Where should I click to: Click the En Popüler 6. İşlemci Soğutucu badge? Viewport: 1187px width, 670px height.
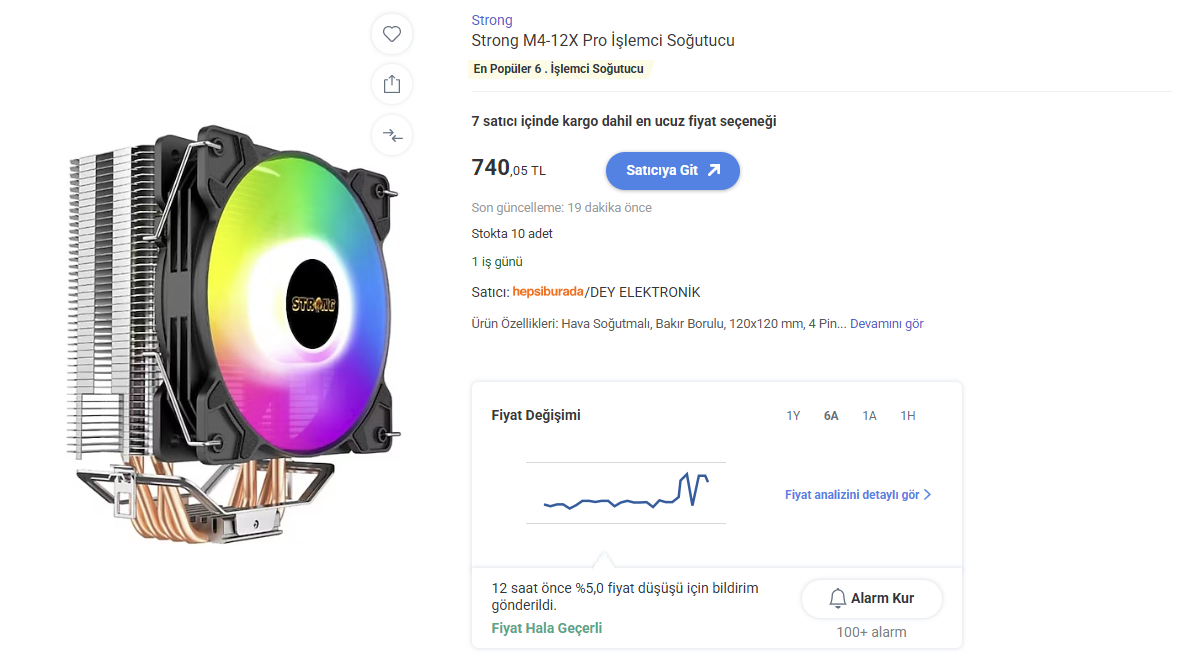point(559,69)
